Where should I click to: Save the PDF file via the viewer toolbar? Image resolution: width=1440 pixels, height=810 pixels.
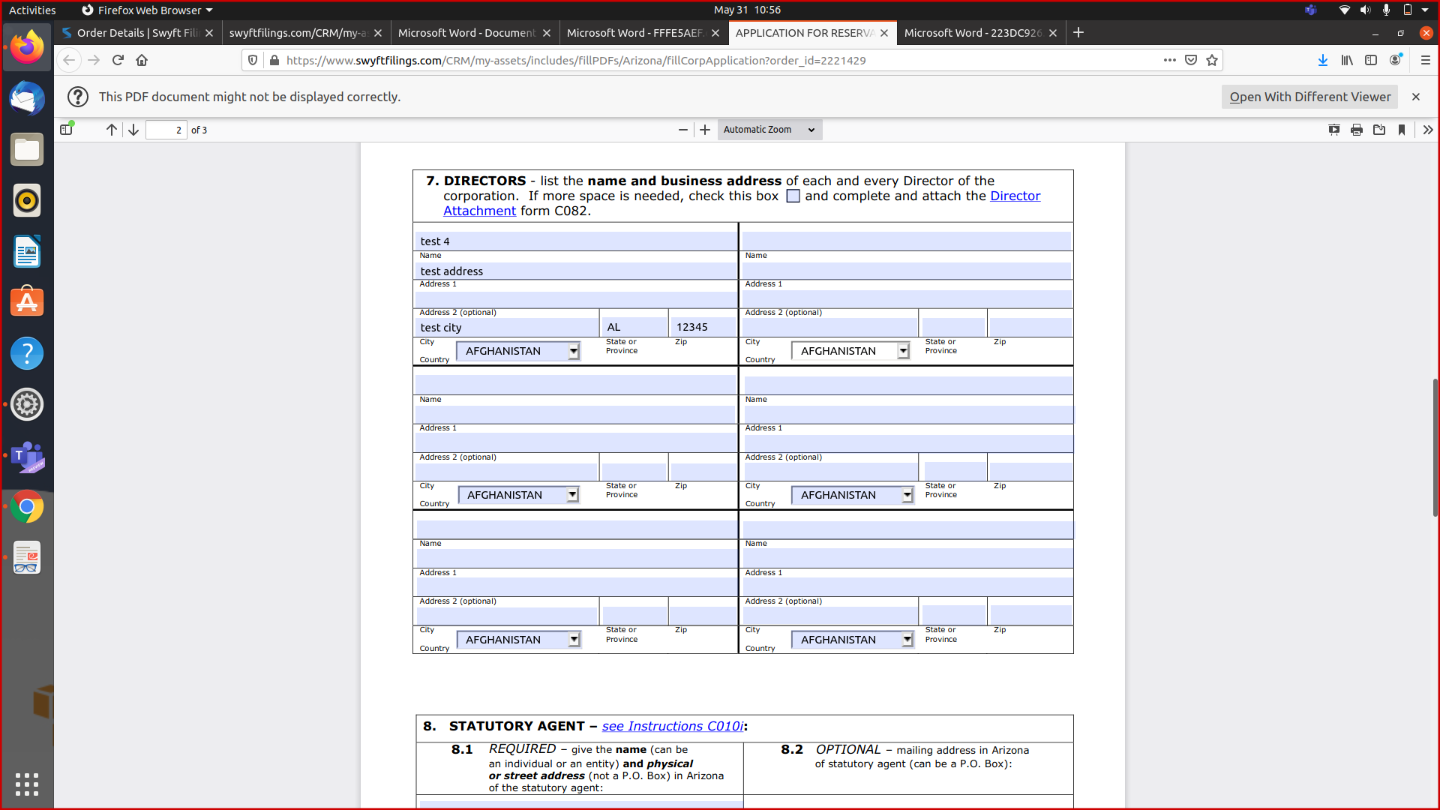coord(1379,130)
